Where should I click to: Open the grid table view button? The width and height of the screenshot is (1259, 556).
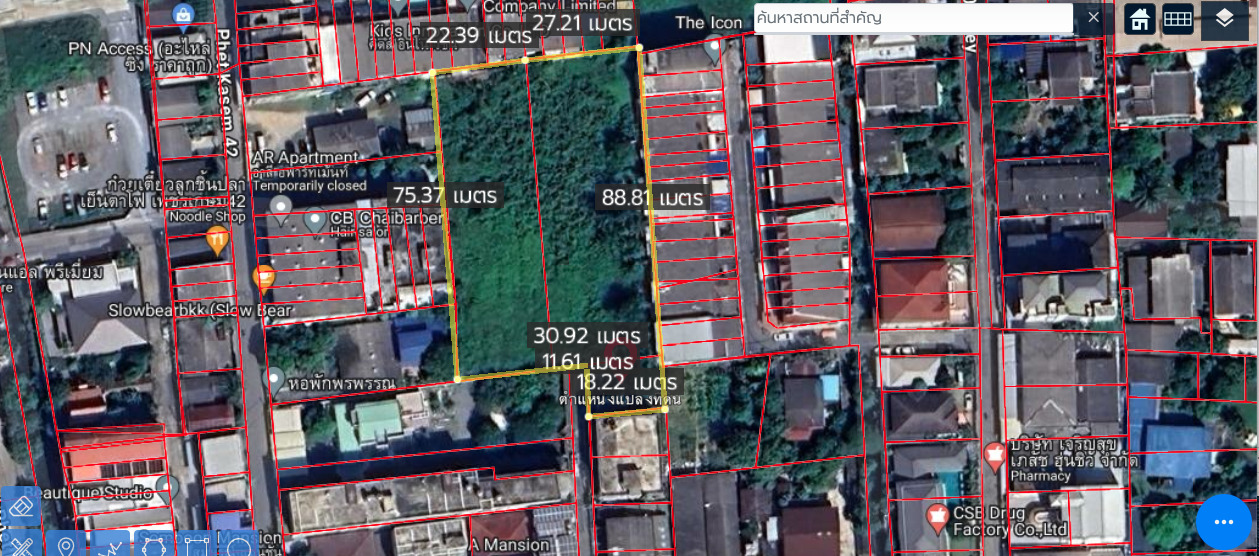click(1177, 18)
